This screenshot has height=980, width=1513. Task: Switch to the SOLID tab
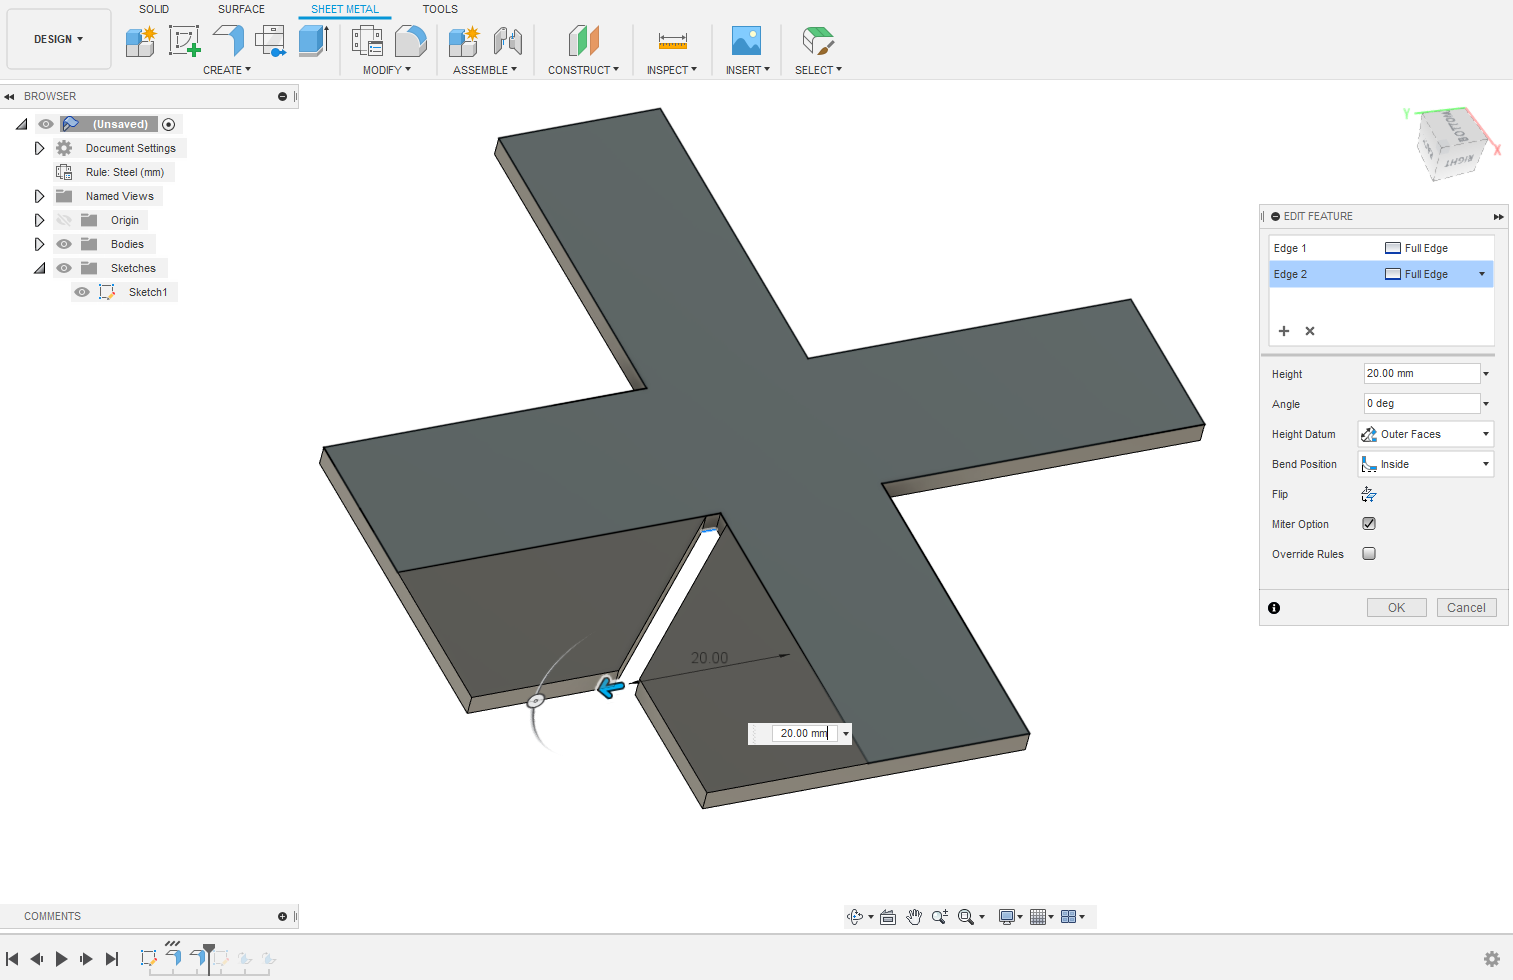[154, 9]
